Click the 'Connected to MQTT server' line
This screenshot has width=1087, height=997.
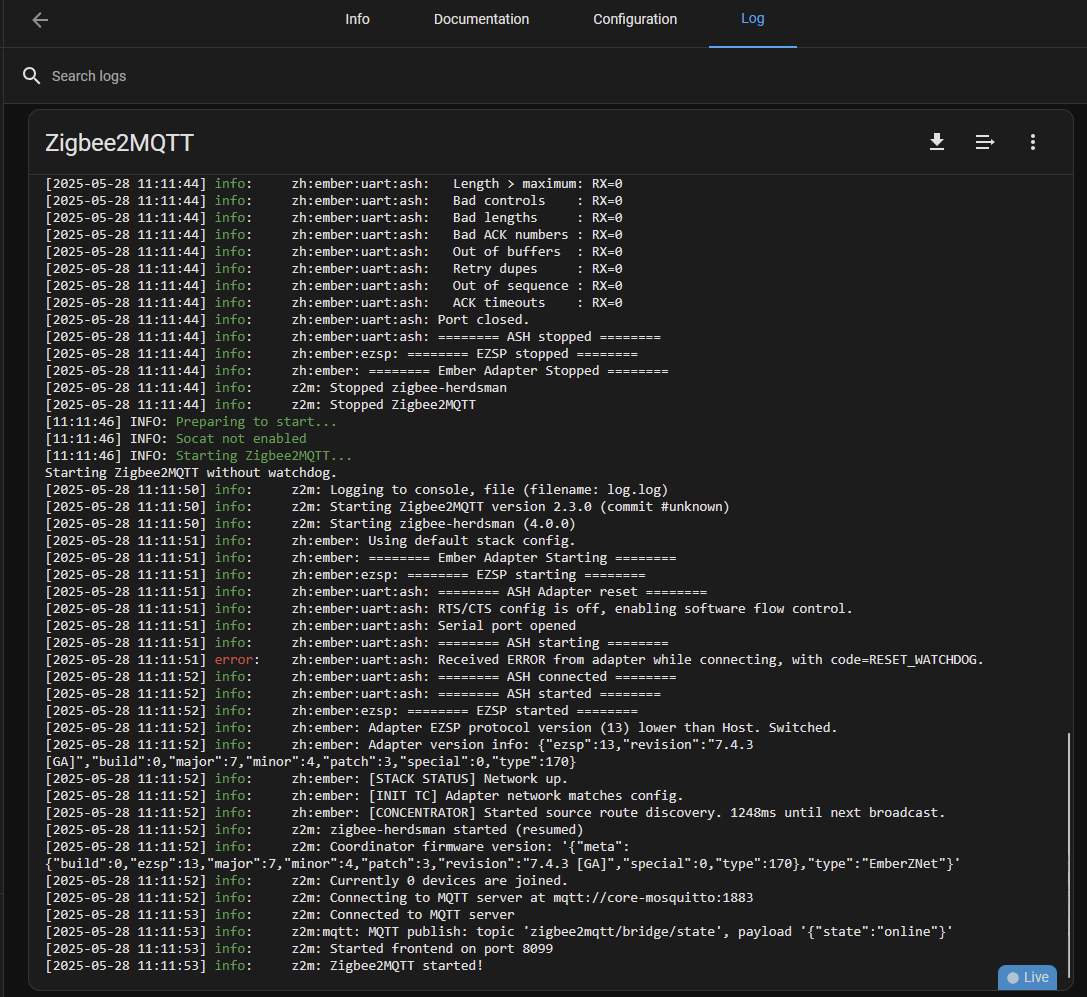point(279,914)
